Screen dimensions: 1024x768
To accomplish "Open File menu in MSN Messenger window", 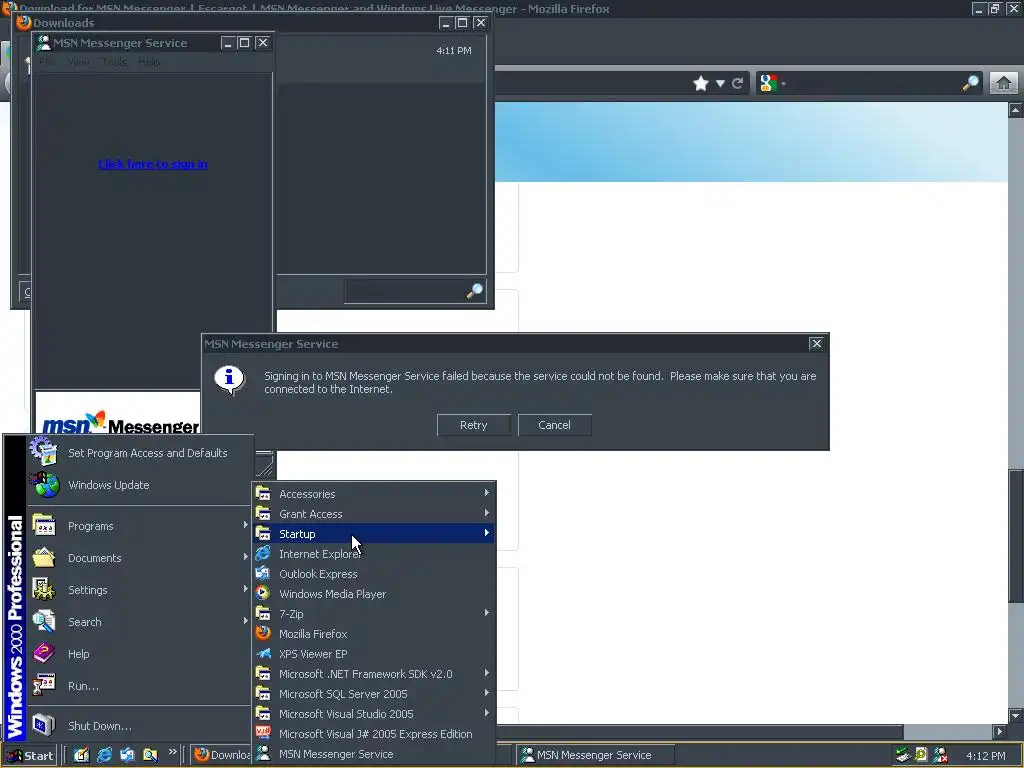I will tap(47, 62).
